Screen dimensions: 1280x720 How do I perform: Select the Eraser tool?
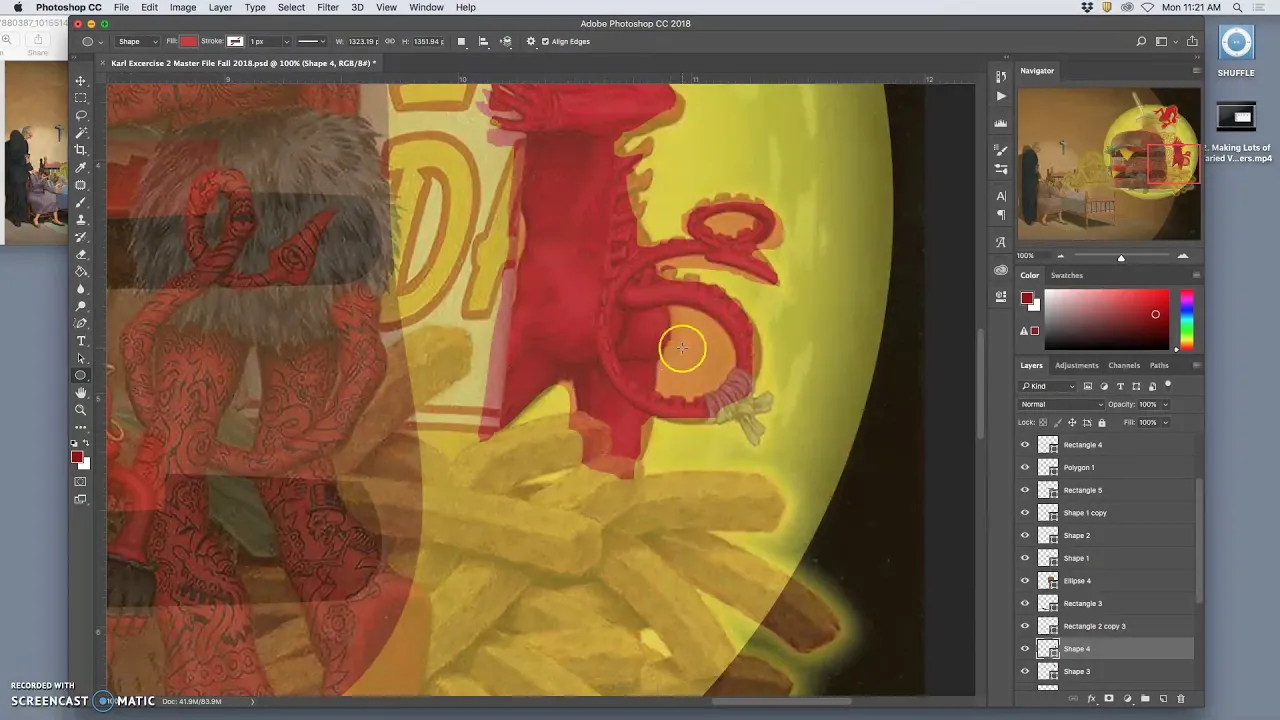(81, 255)
